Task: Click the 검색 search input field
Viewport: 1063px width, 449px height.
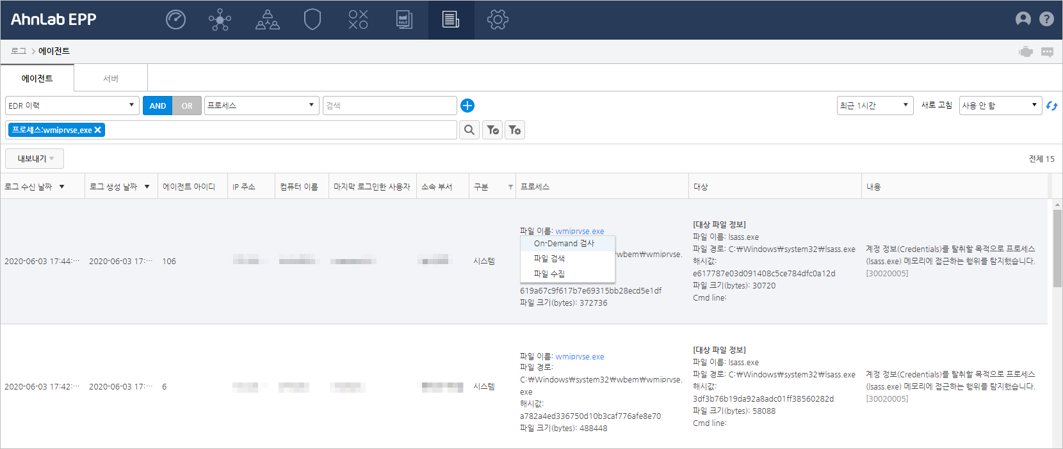Action: click(x=389, y=106)
